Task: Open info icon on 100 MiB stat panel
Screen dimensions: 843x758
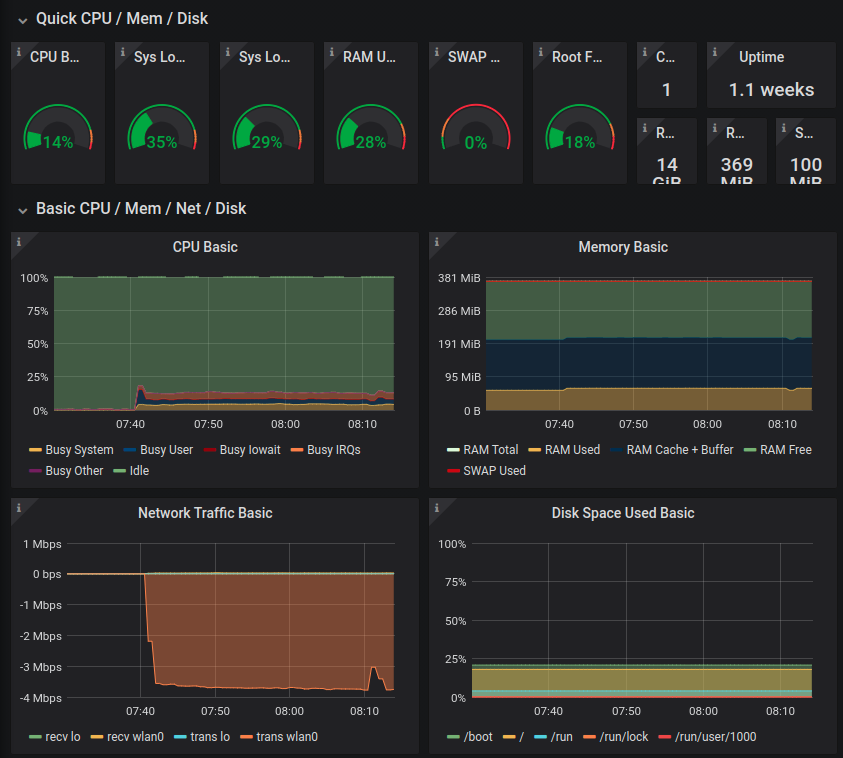Action: point(783,128)
